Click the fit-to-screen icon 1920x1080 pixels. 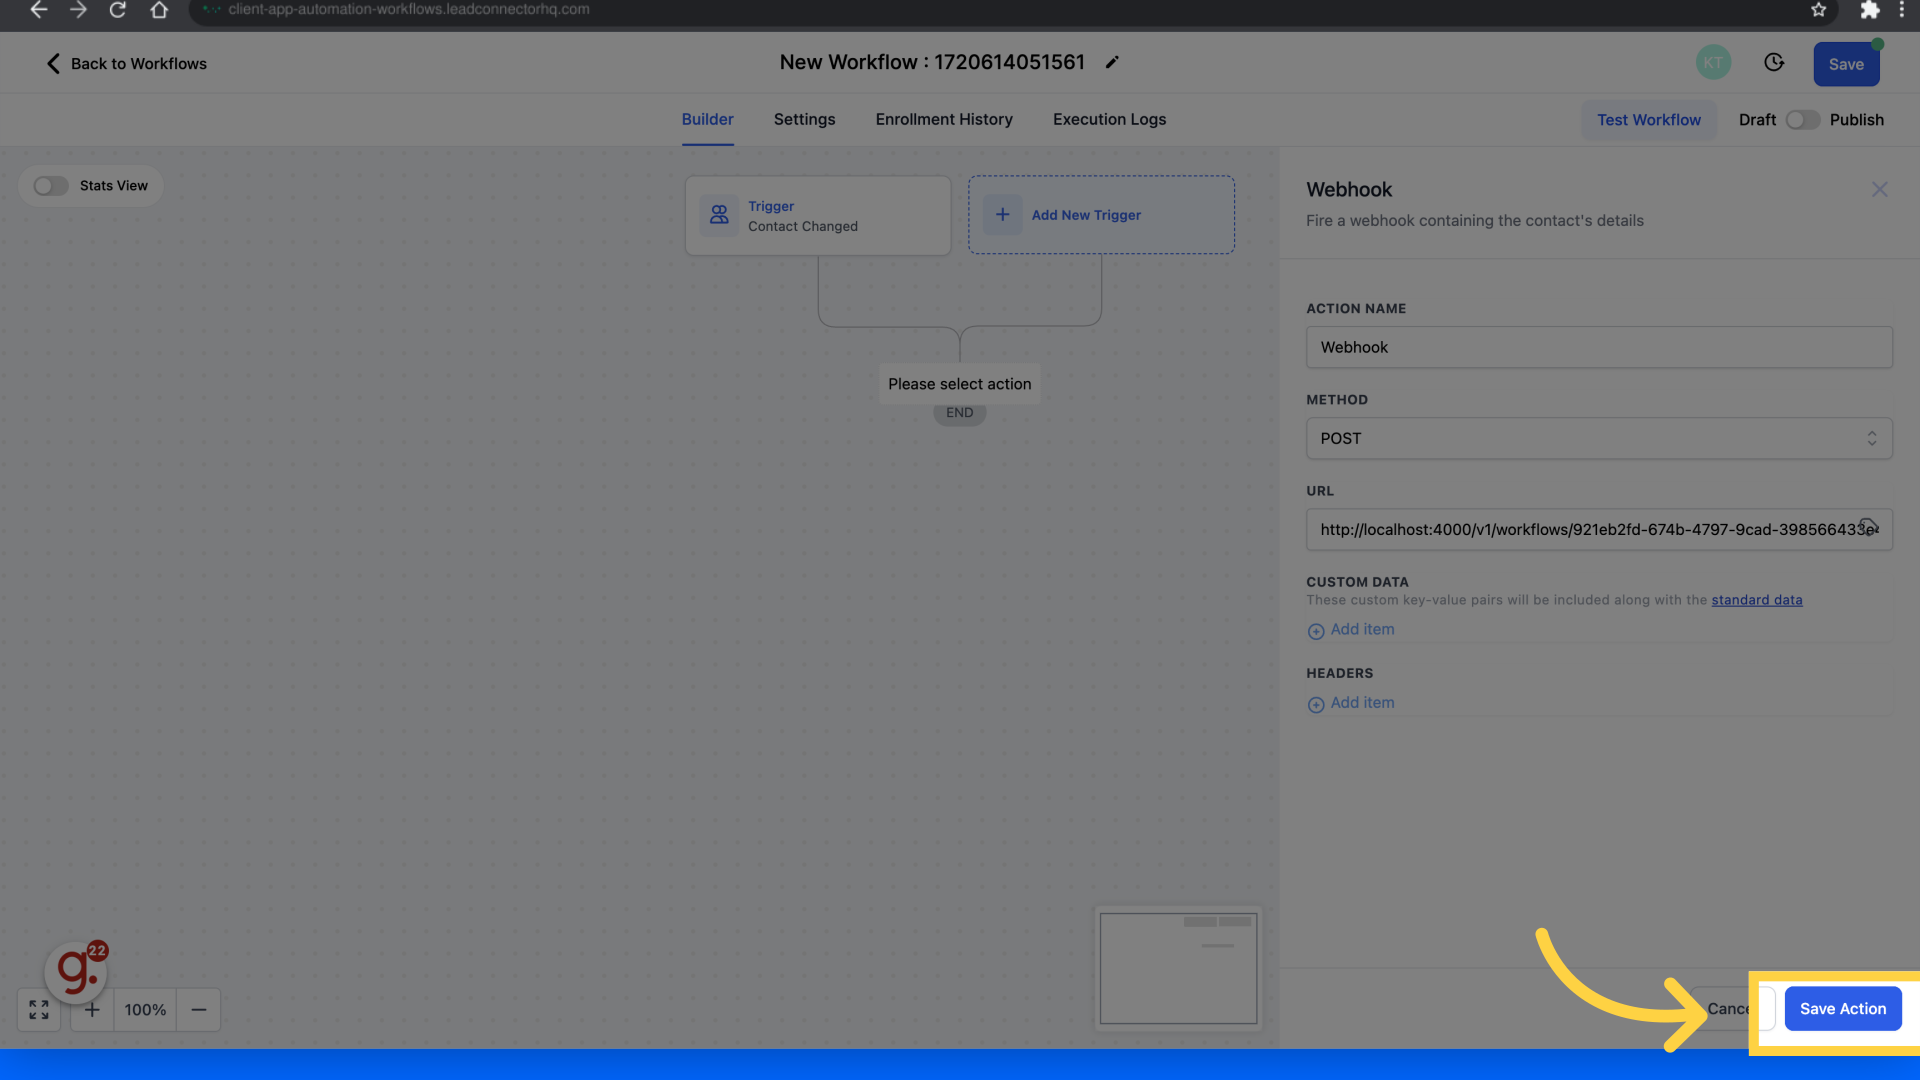(39, 1010)
